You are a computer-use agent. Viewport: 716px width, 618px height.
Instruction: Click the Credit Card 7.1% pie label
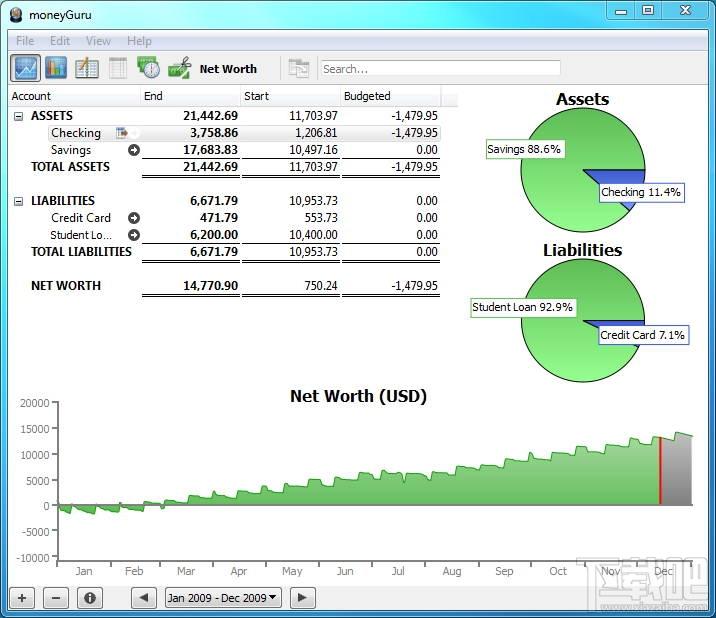coord(642,335)
